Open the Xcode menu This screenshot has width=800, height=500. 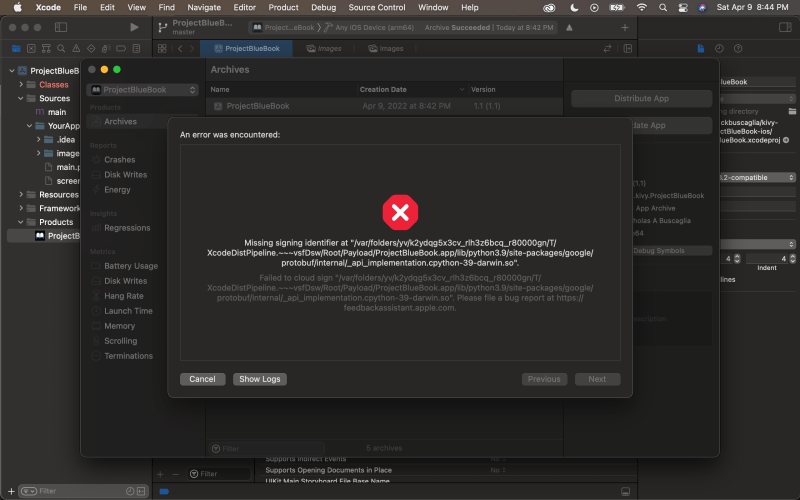pyautogui.click(x=48, y=8)
